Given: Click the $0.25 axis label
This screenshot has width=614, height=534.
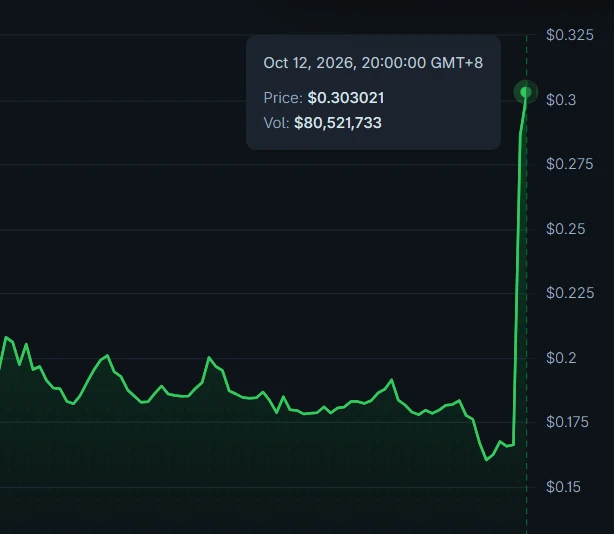Looking at the screenshot, I should tap(565, 229).
